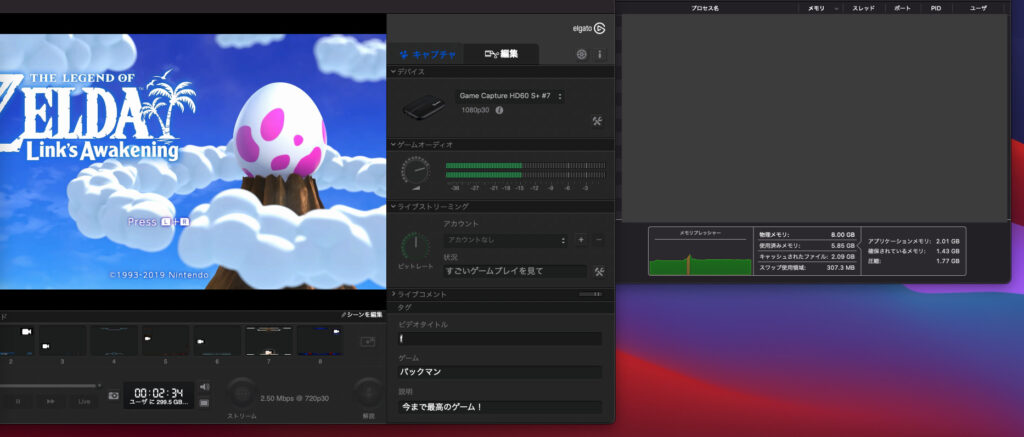This screenshot has width=1024, height=437.
Task: Take a screenshot with the camera icon
Action: tap(114, 395)
